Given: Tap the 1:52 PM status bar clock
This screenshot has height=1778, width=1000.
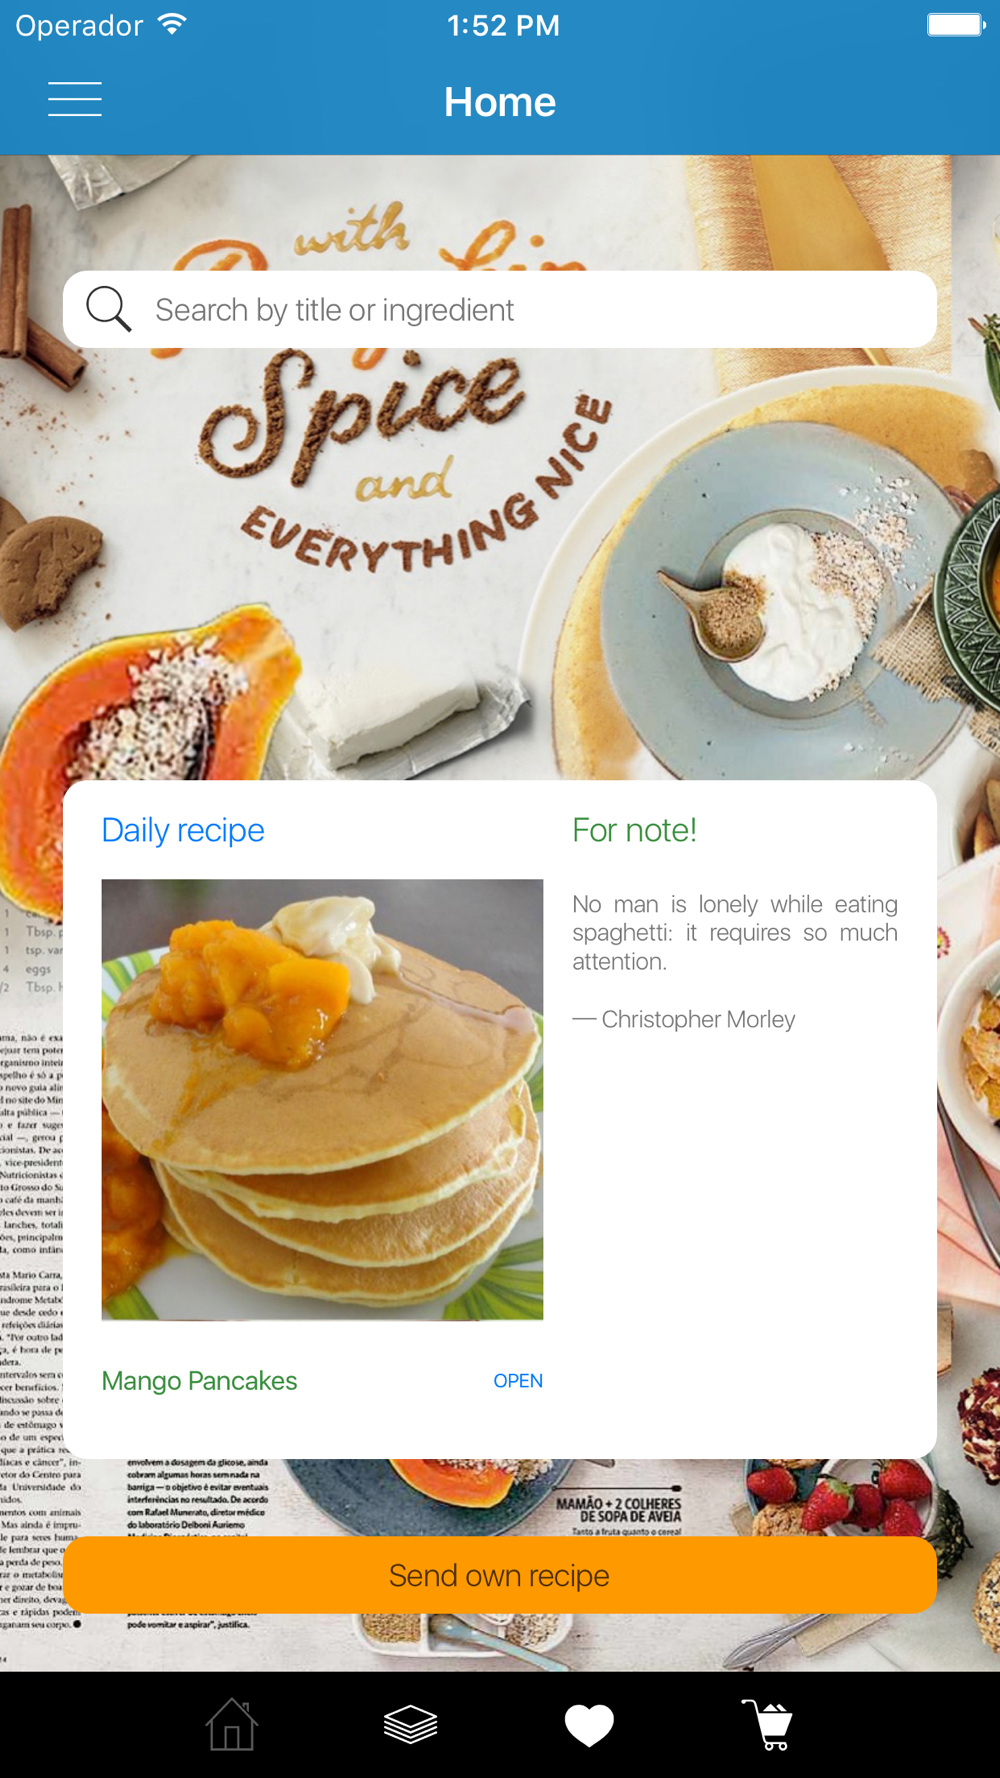Looking at the screenshot, I should 503,25.
